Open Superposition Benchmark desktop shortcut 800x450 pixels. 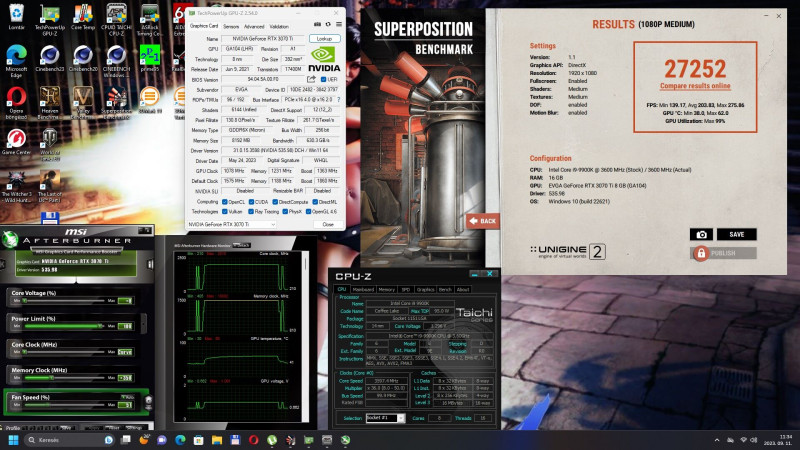click(x=116, y=103)
